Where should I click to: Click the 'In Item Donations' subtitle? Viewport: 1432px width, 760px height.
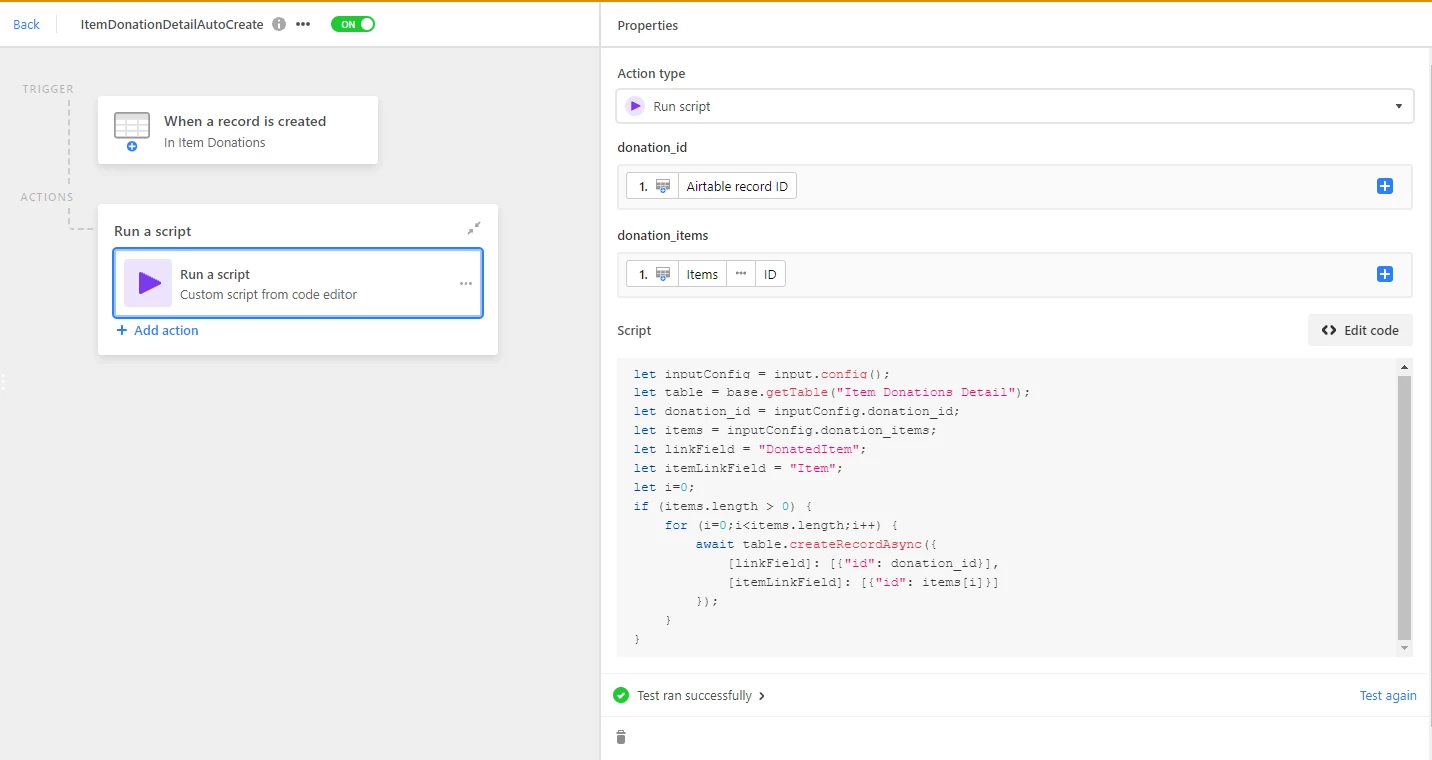tap(215, 142)
